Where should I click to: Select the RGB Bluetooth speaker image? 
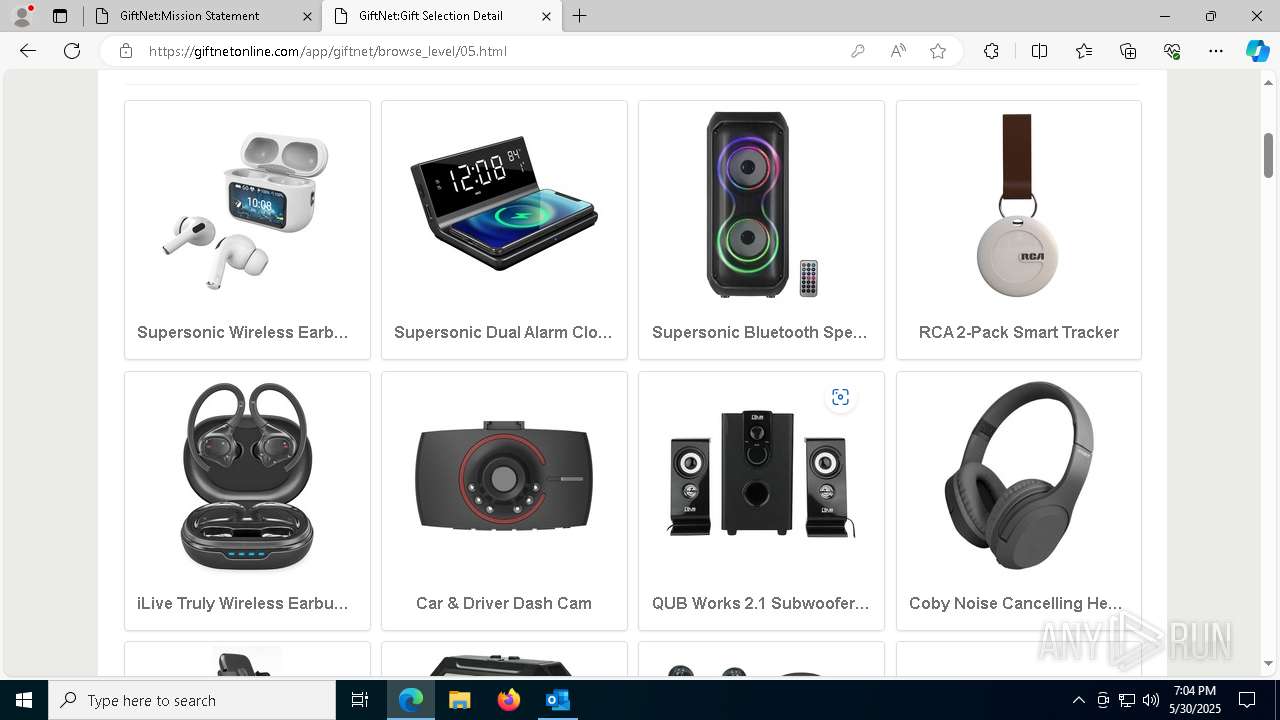point(761,204)
